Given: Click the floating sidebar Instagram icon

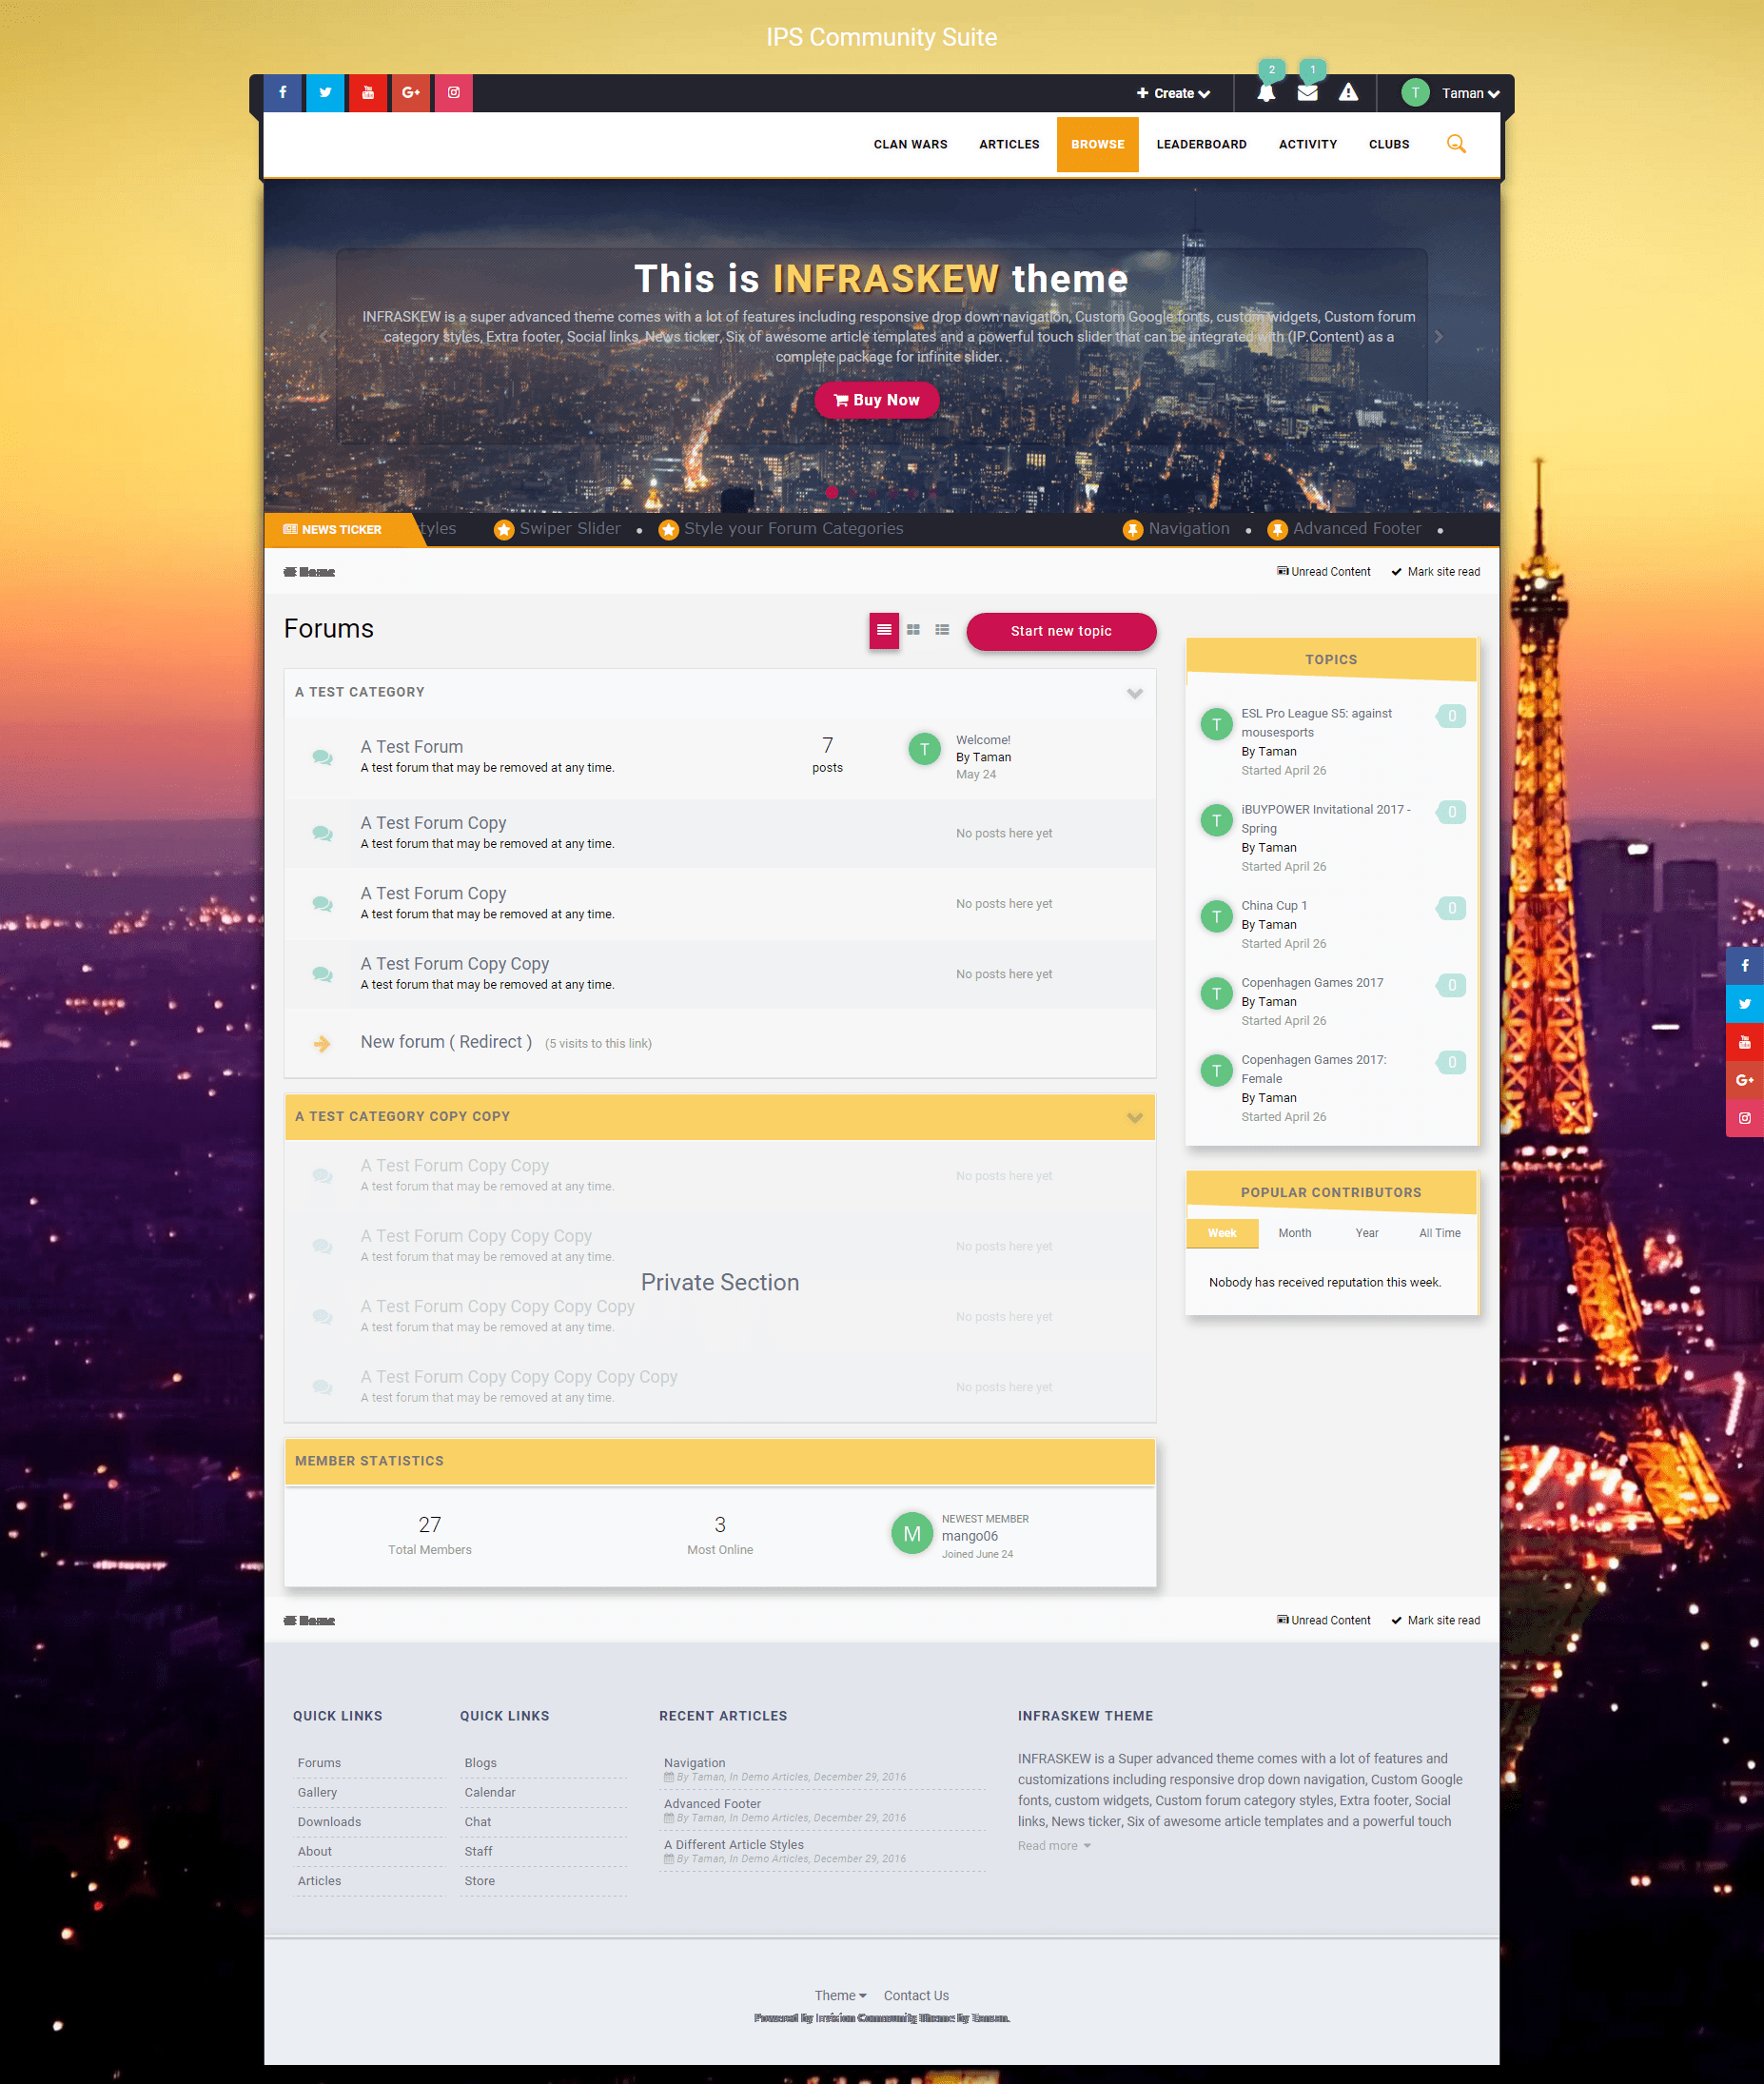Looking at the screenshot, I should coord(1745,1117).
